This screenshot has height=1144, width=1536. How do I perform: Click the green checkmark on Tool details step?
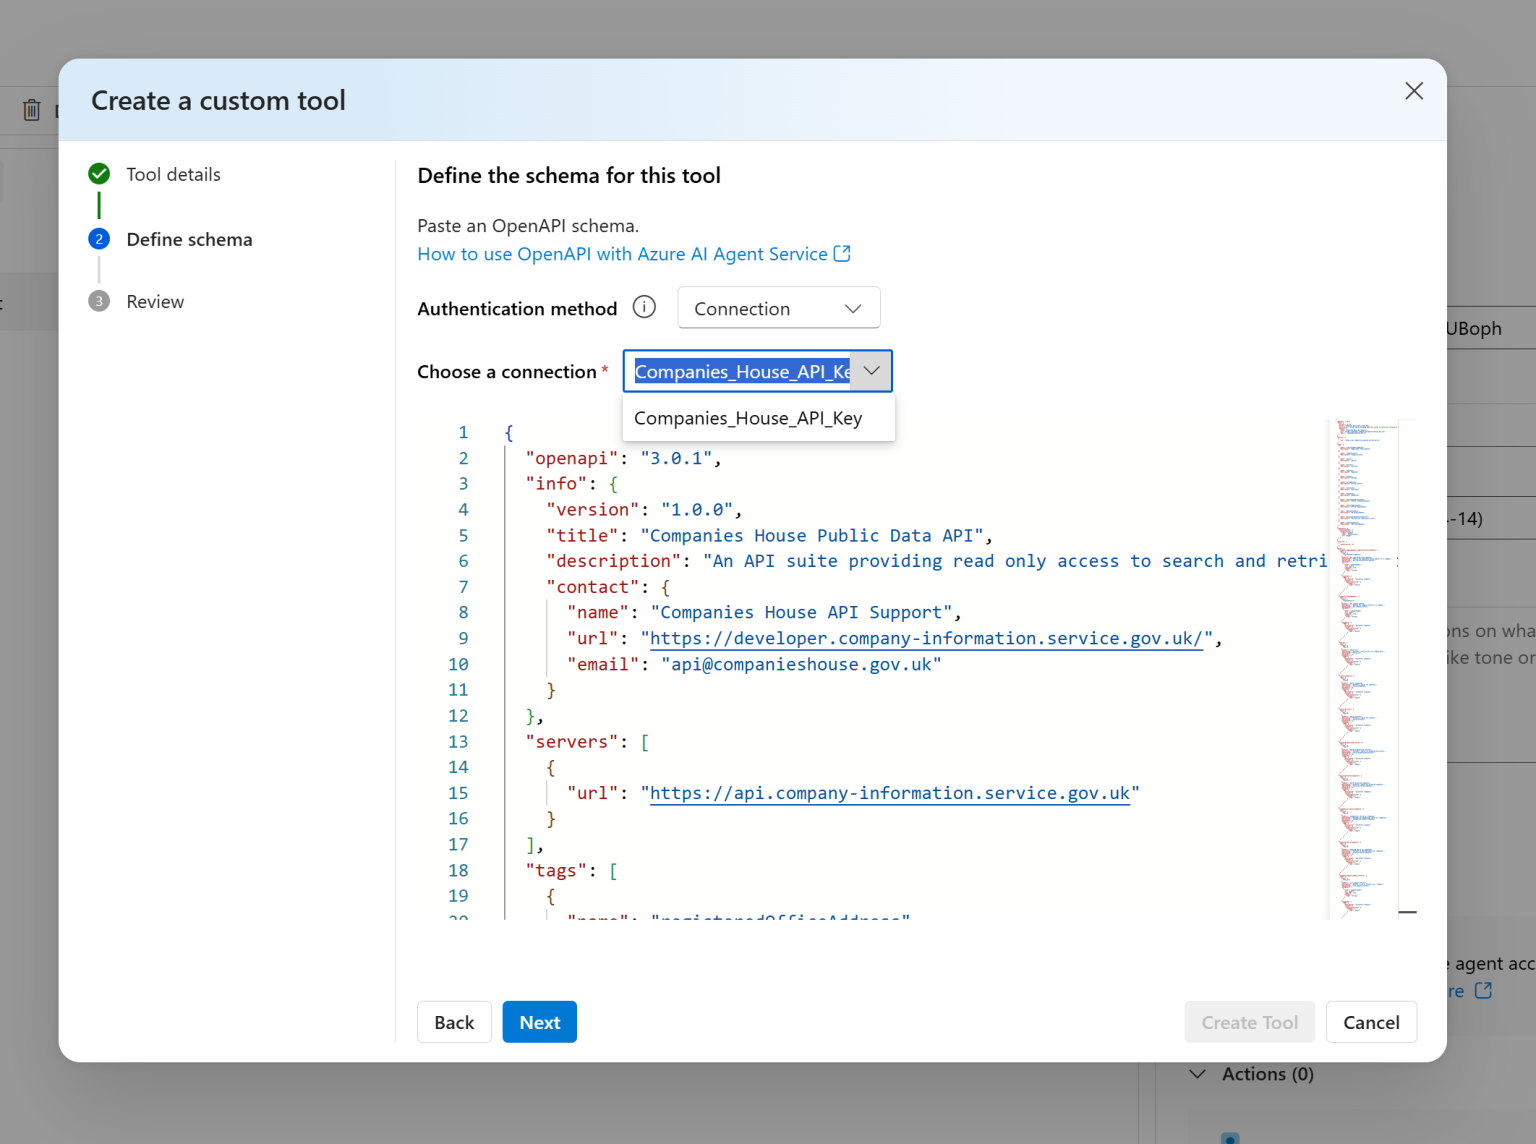98,173
